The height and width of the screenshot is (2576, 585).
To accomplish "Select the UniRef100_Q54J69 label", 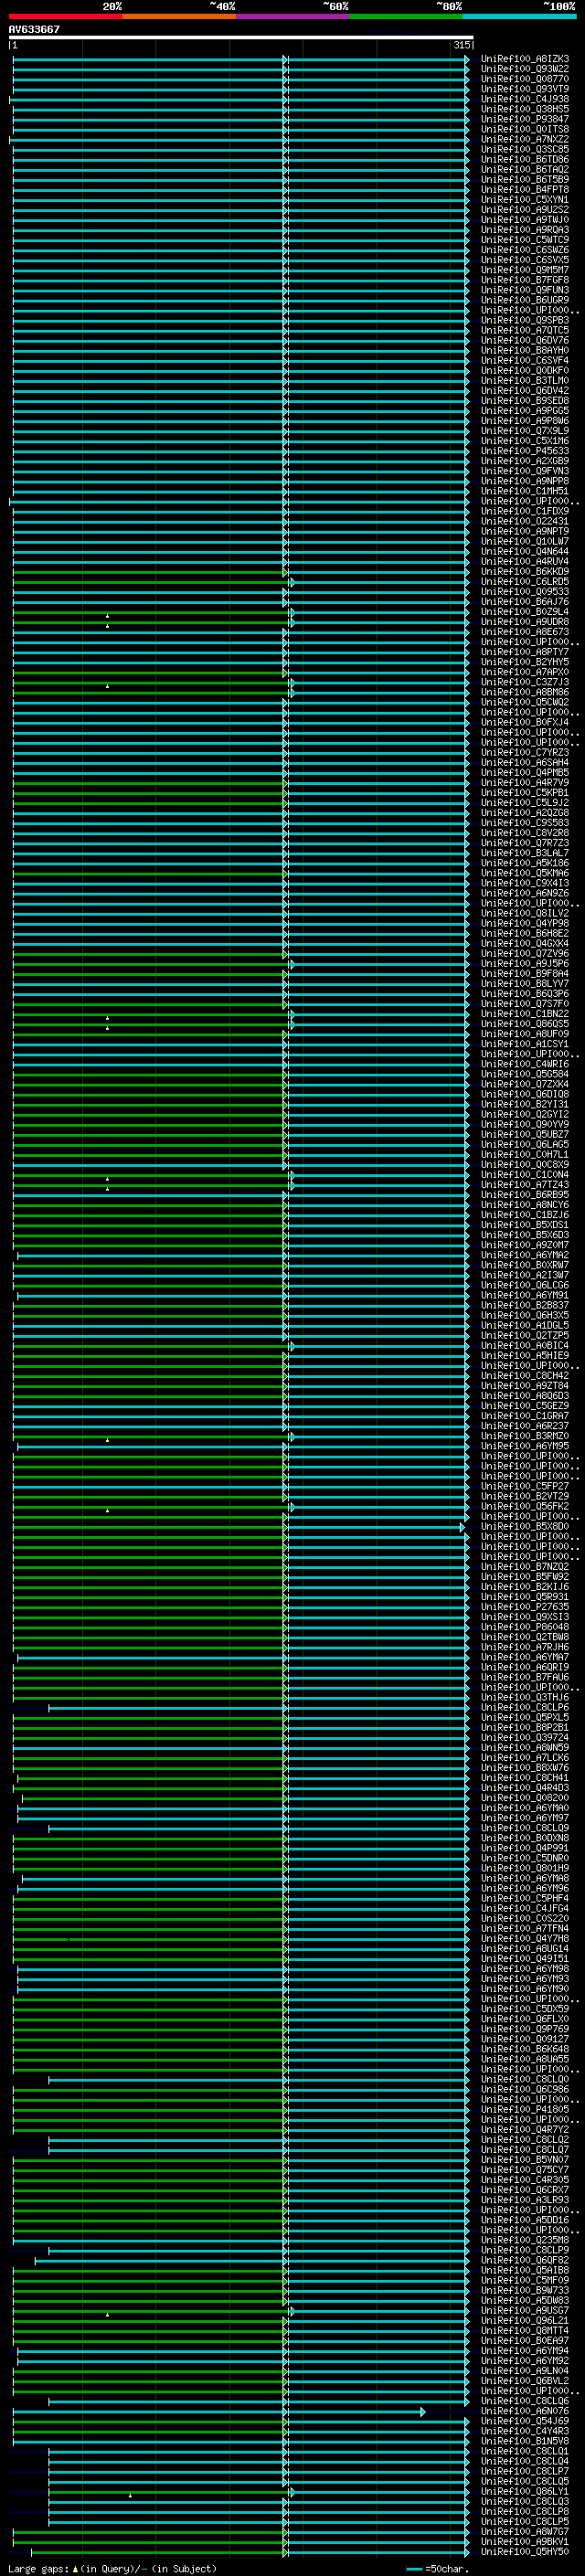I will point(525,2421).
